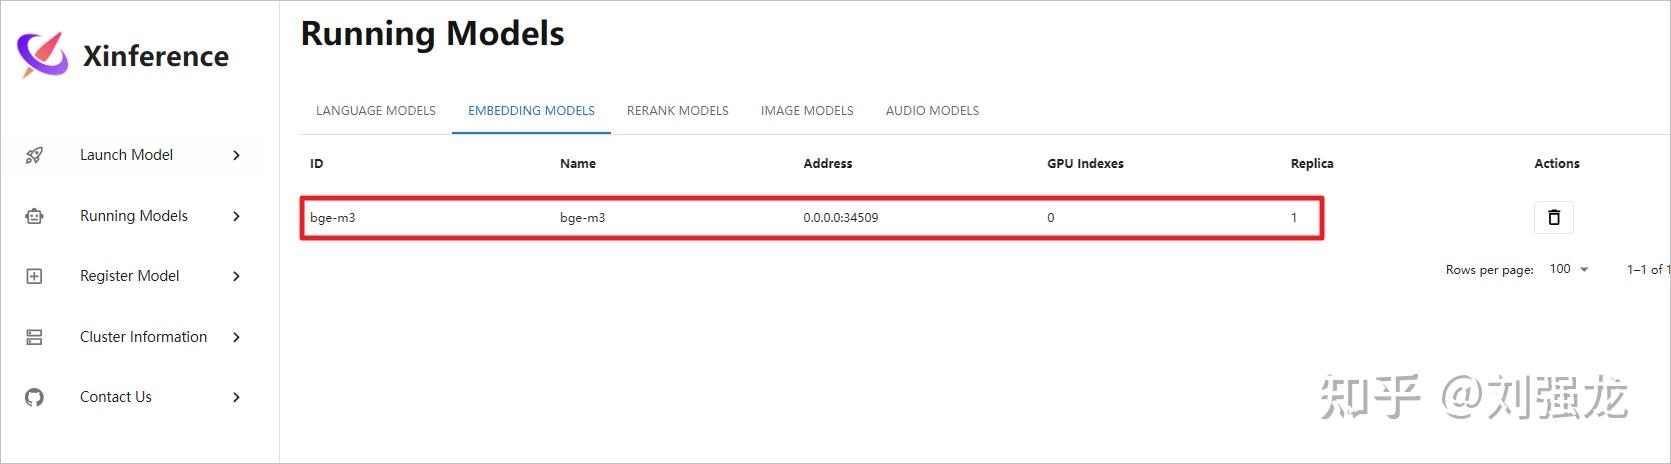Expand the Cluster Information chevron
Screen dimensions: 1671x464
[x=236, y=337]
